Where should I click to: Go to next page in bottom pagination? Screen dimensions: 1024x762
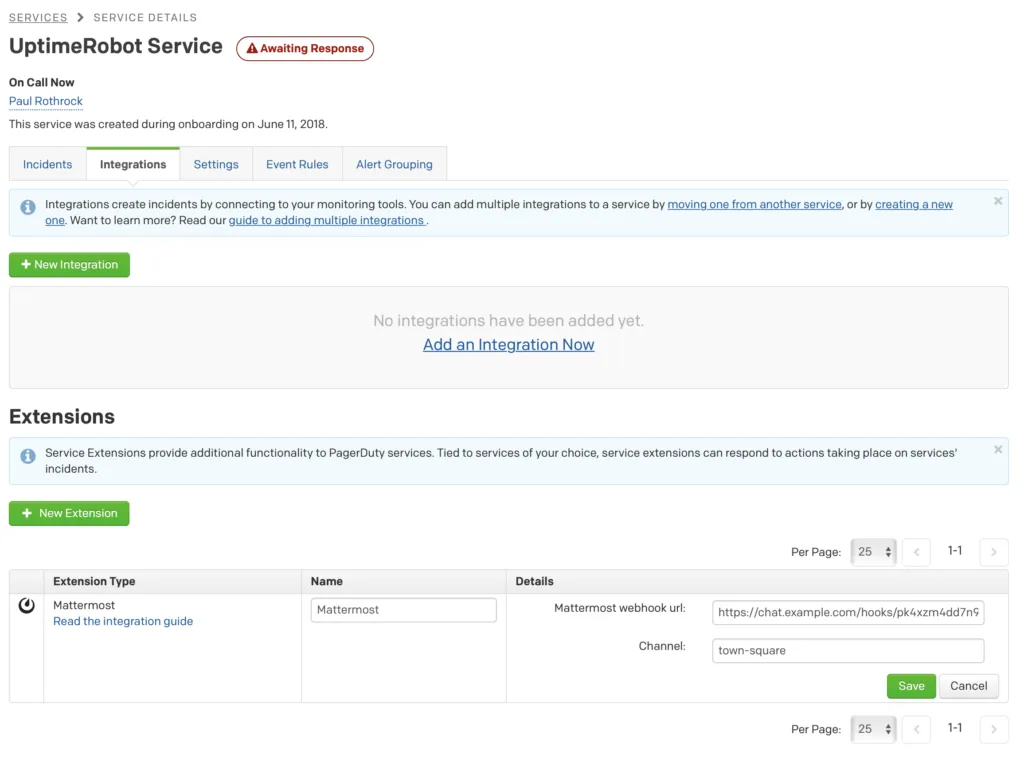click(994, 729)
